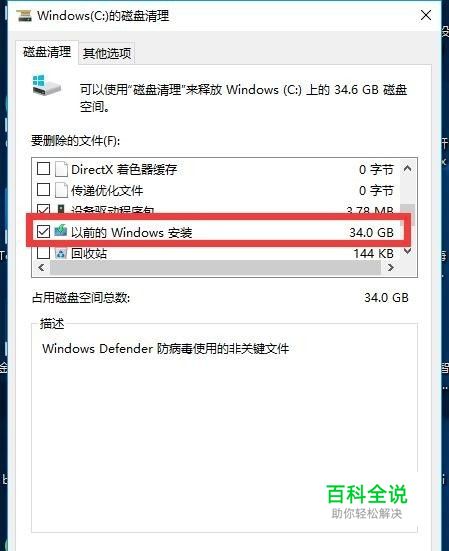Click the horizontal scrollbar track in file list
The width and height of the screenshot is (449, 551).
click(x=215, y=268)
